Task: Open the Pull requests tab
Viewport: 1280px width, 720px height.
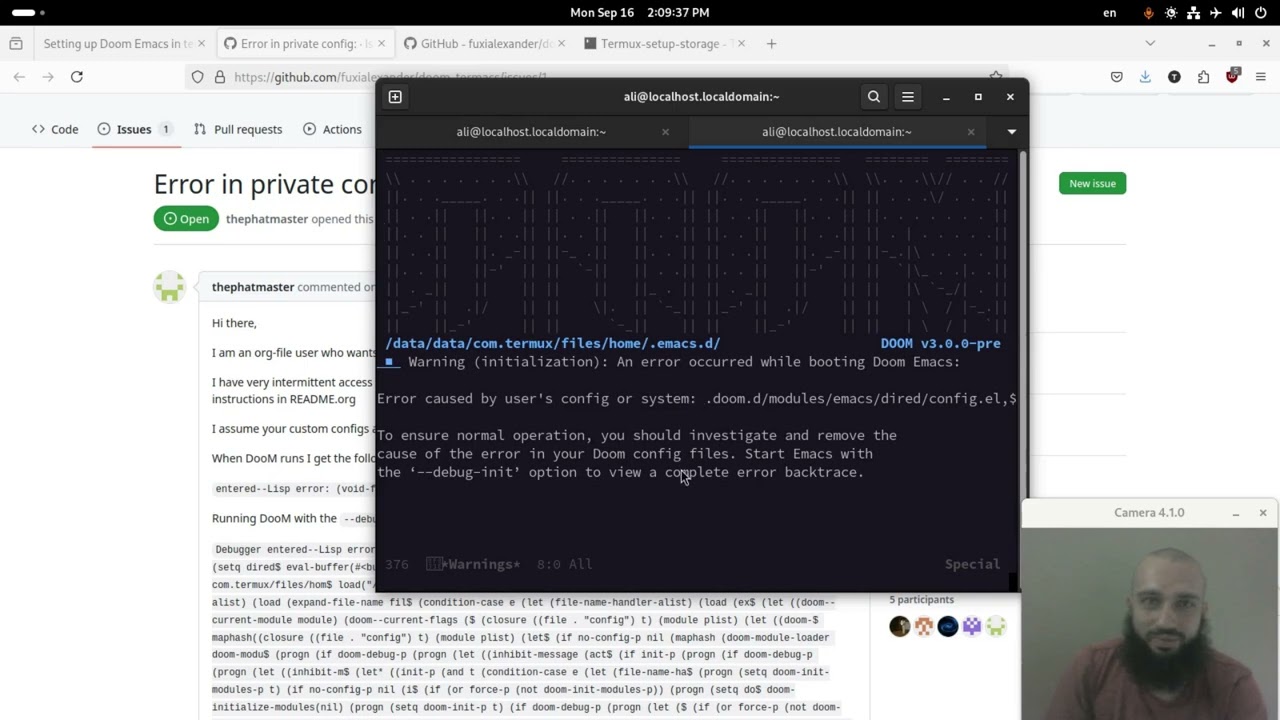Action: click(x=238, y=129)
